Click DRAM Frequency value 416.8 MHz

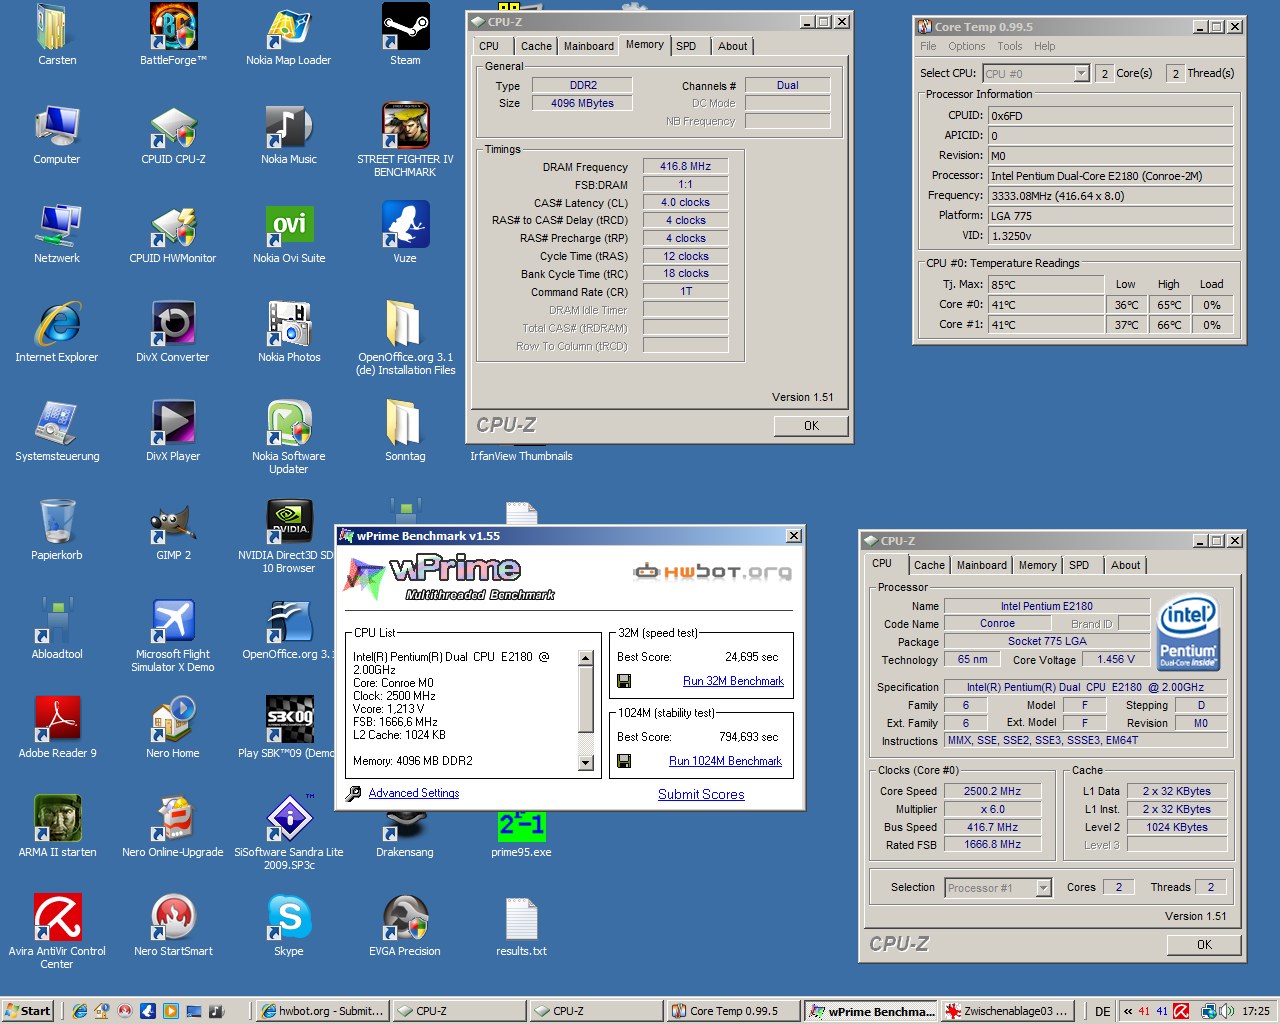coord(685,167)
